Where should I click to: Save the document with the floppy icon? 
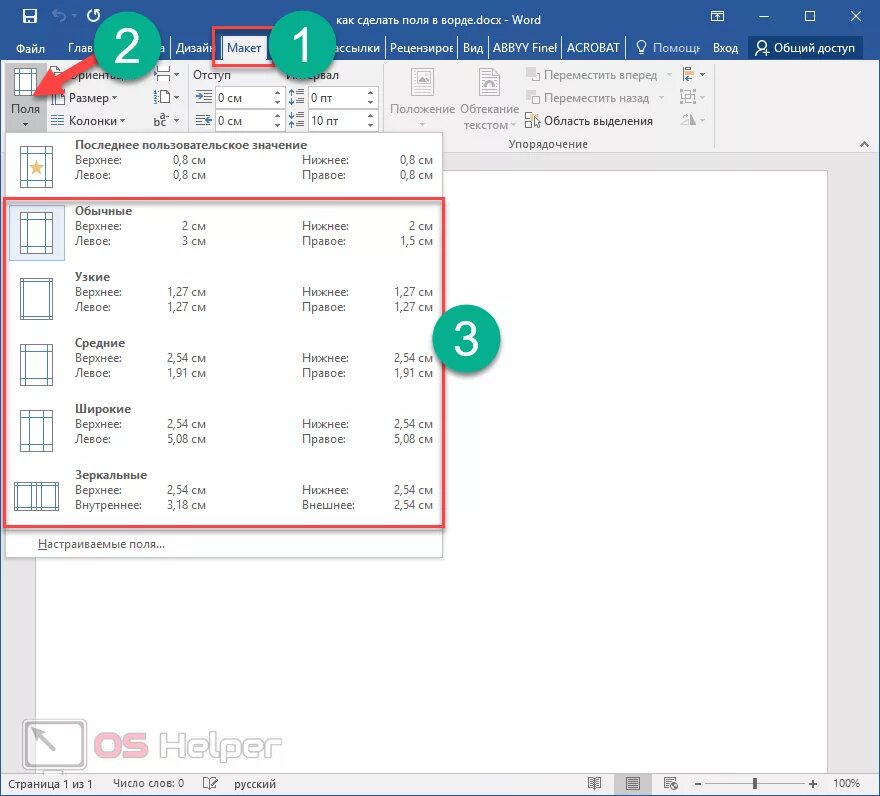tap(29, 16)
